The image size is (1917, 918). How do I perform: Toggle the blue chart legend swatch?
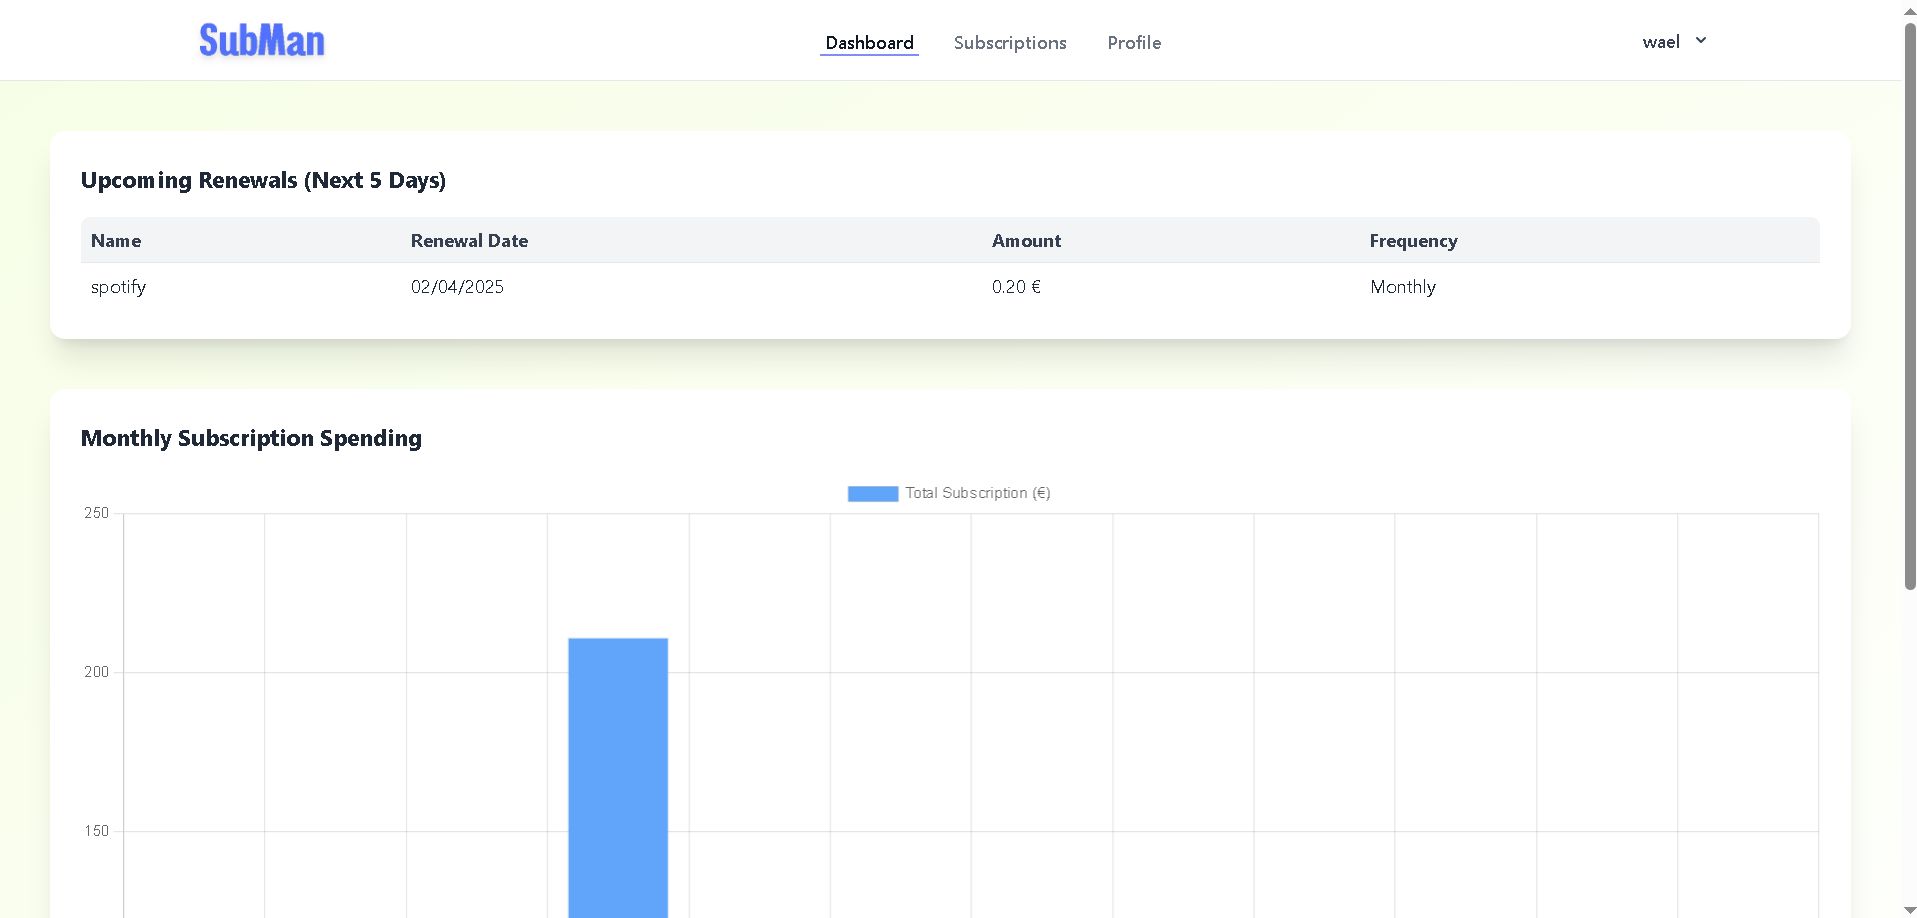872,494
